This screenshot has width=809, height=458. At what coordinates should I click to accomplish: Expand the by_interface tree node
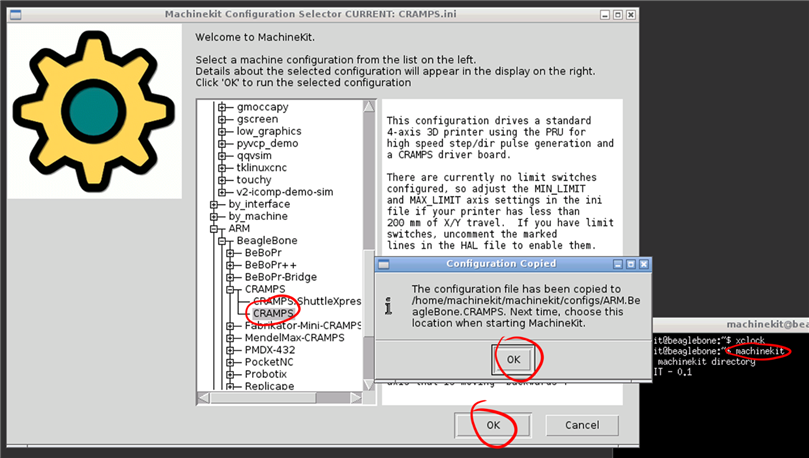click(214, 204)
